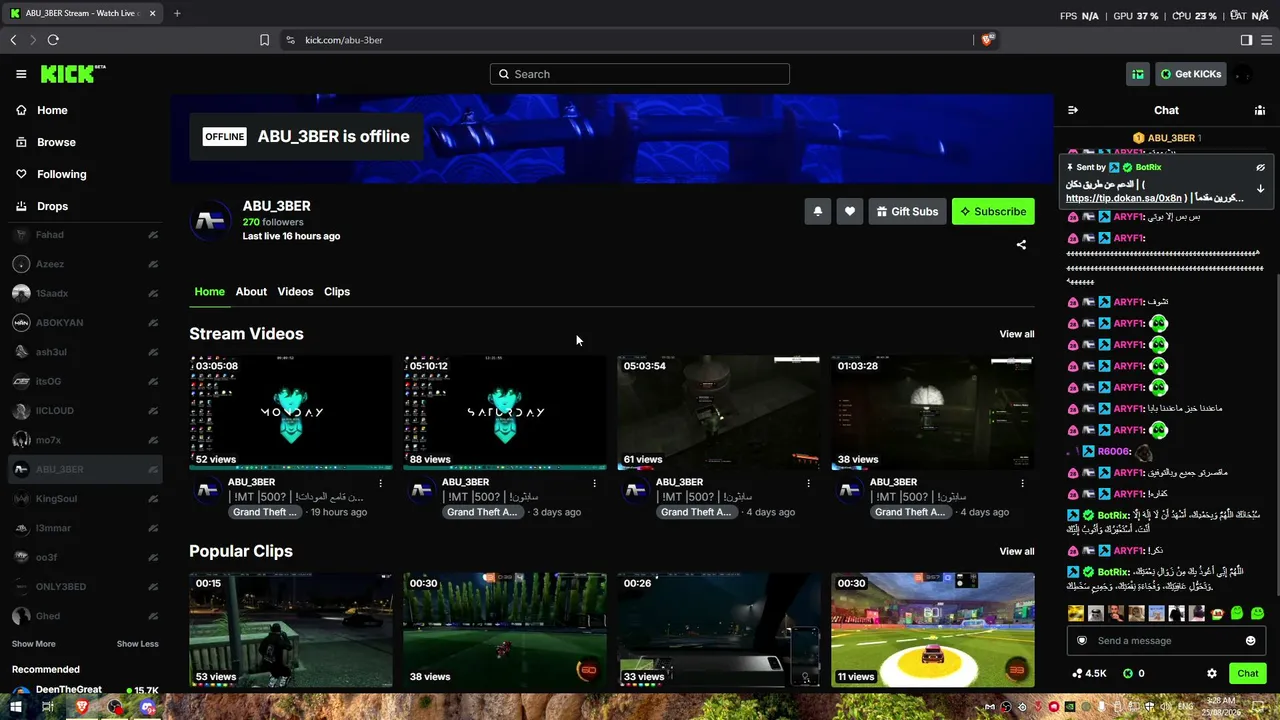
Task: Bookmark this page
Action: tap(264, 40)
